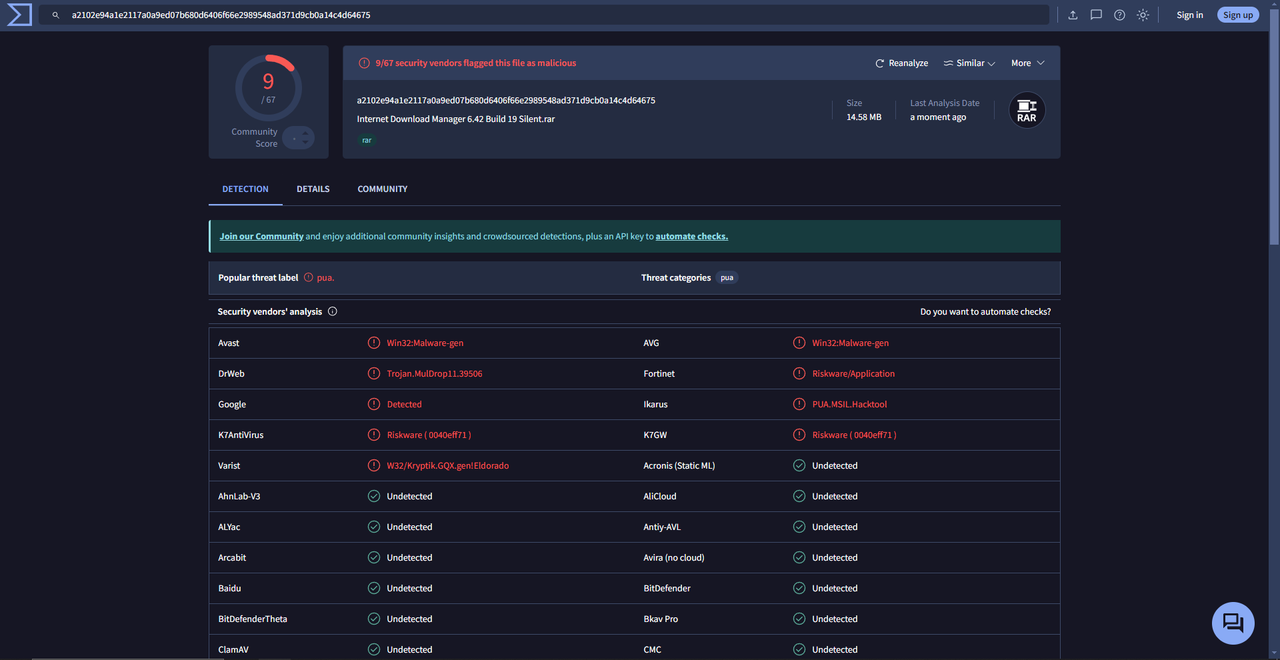Click the SHA-256 hash text in file header
The image size is (1280, 660).
point(506,100)
